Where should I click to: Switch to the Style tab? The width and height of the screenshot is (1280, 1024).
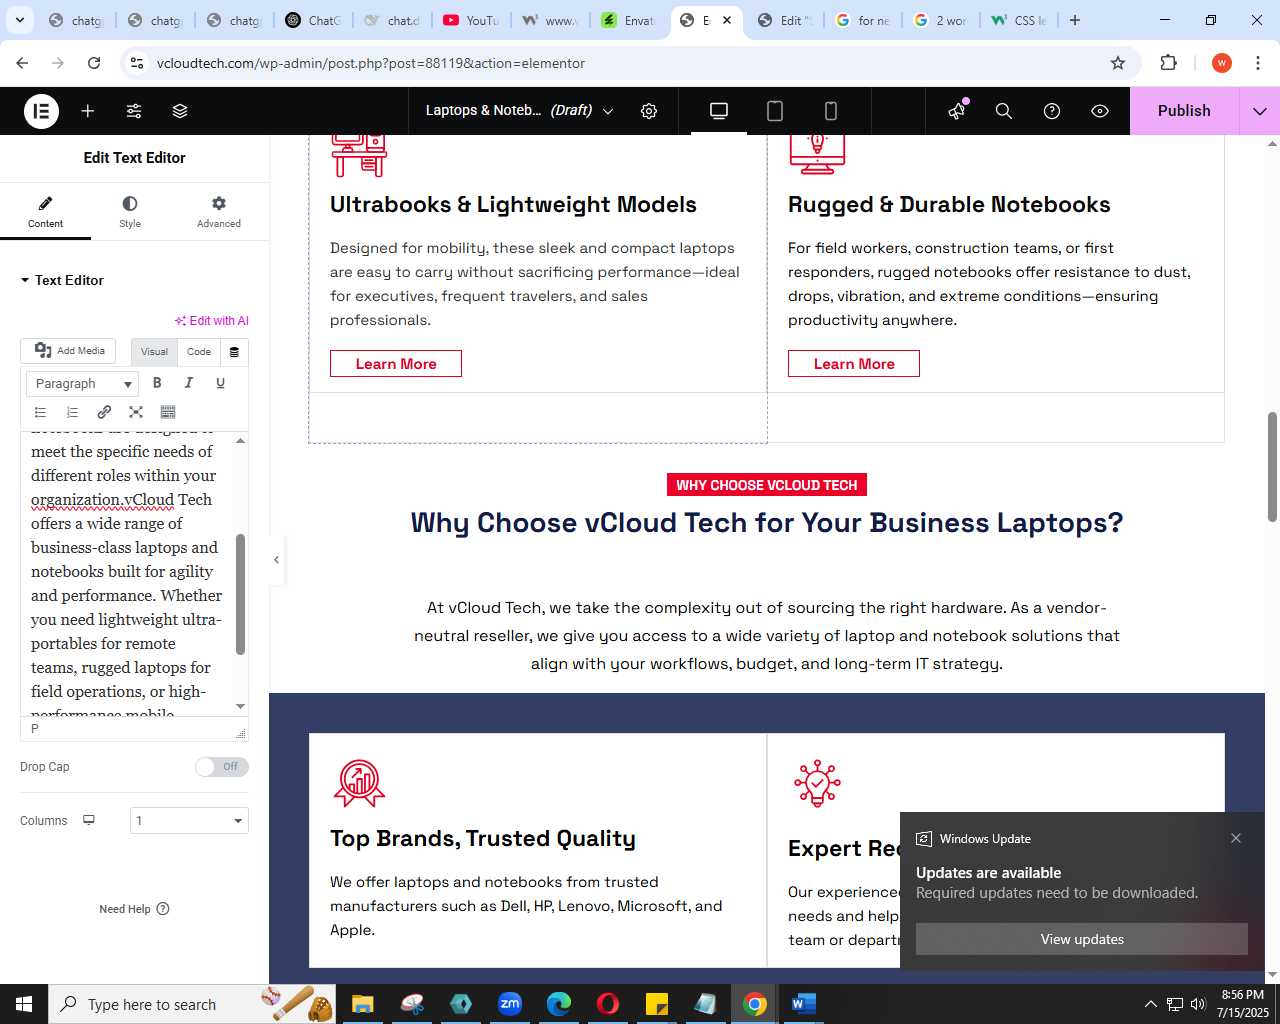[x=130, y=212]
